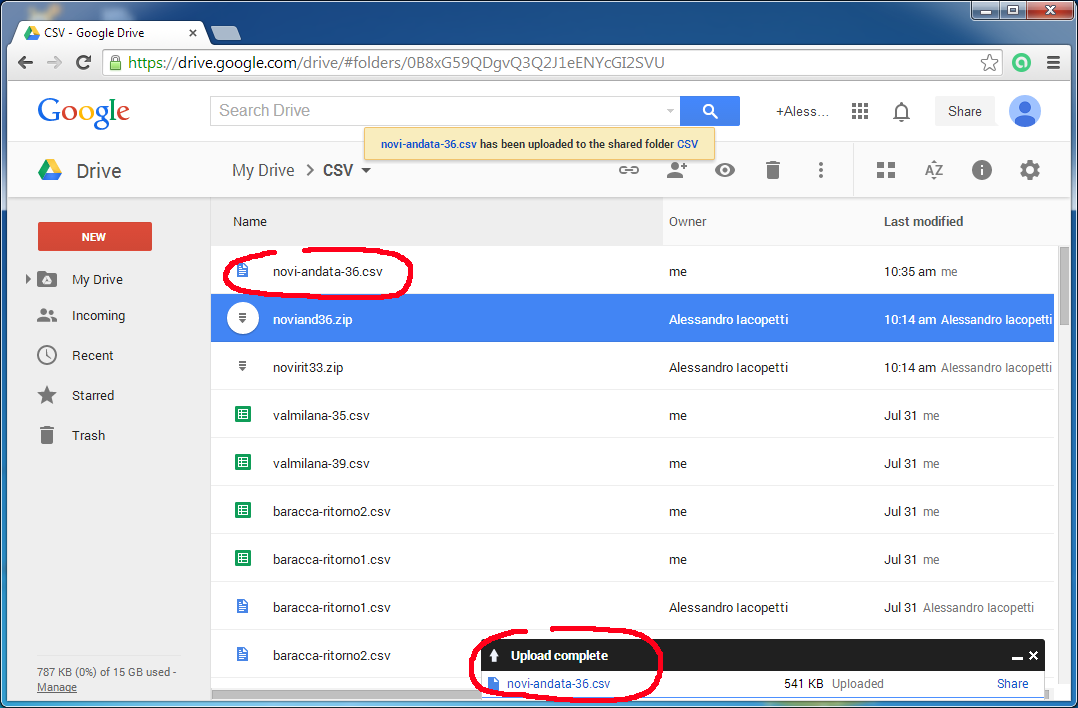Select the noviand36.zip file name
The height and width of the screenshot is (708, 1078).
(312, 319)
